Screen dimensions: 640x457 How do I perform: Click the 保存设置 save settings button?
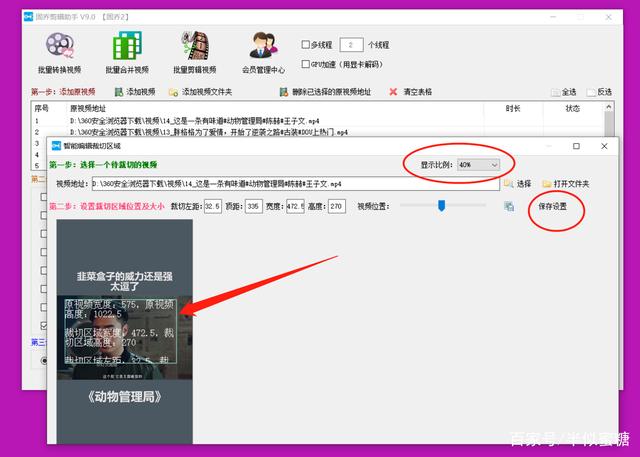pos(552,206)
